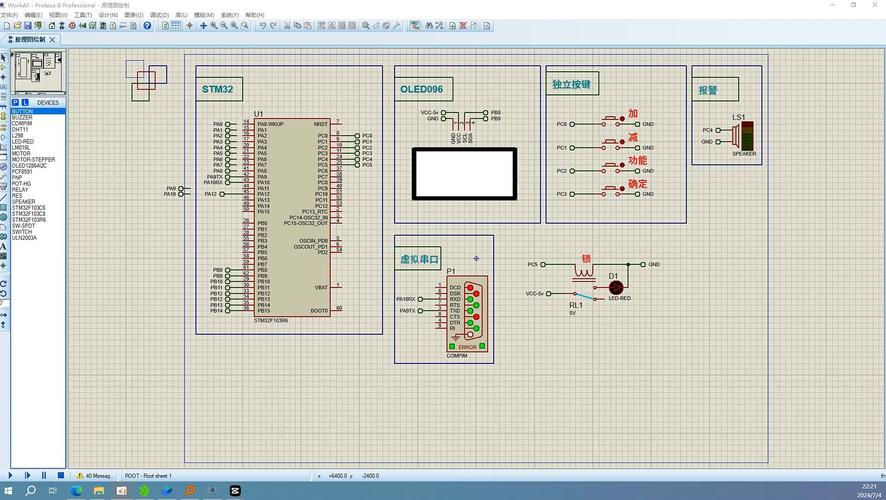Image resolution: width=886 pixels, height=500 pixels.
Task: Click the COMPIM P1 serial connector component
Action: [x=467, y=314]
